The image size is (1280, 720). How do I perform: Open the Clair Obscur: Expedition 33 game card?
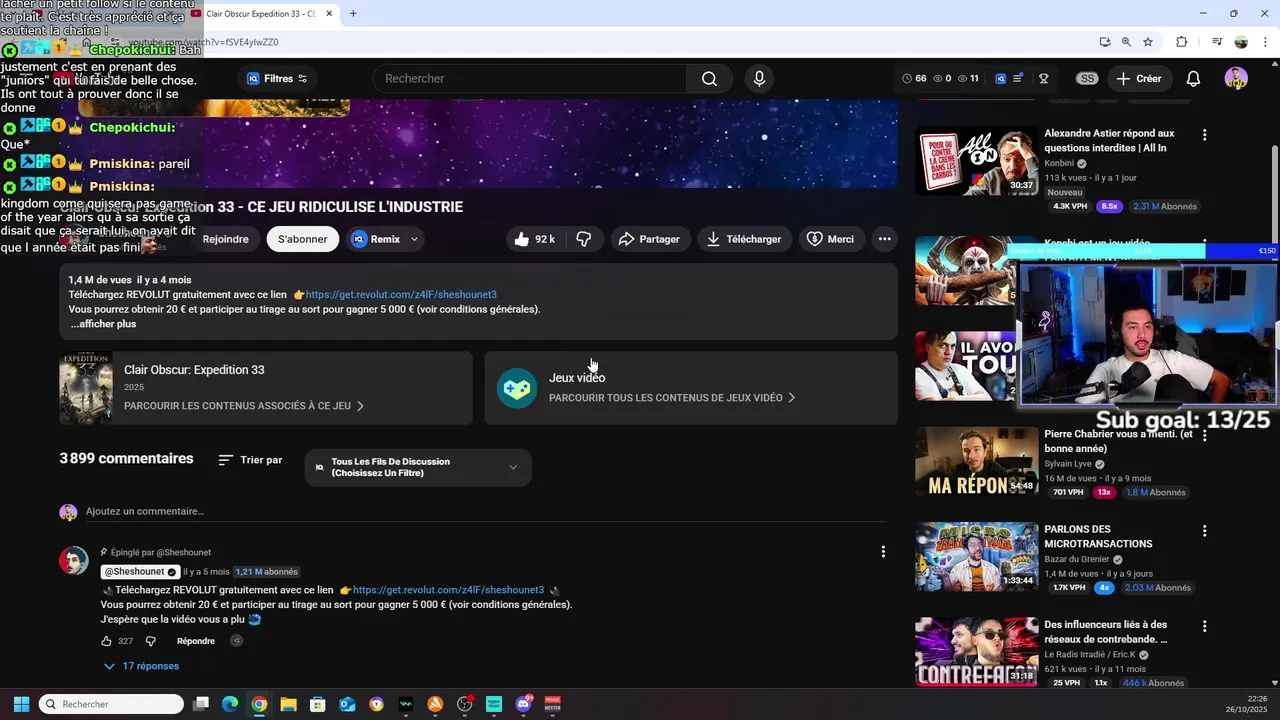coord(265,388)
